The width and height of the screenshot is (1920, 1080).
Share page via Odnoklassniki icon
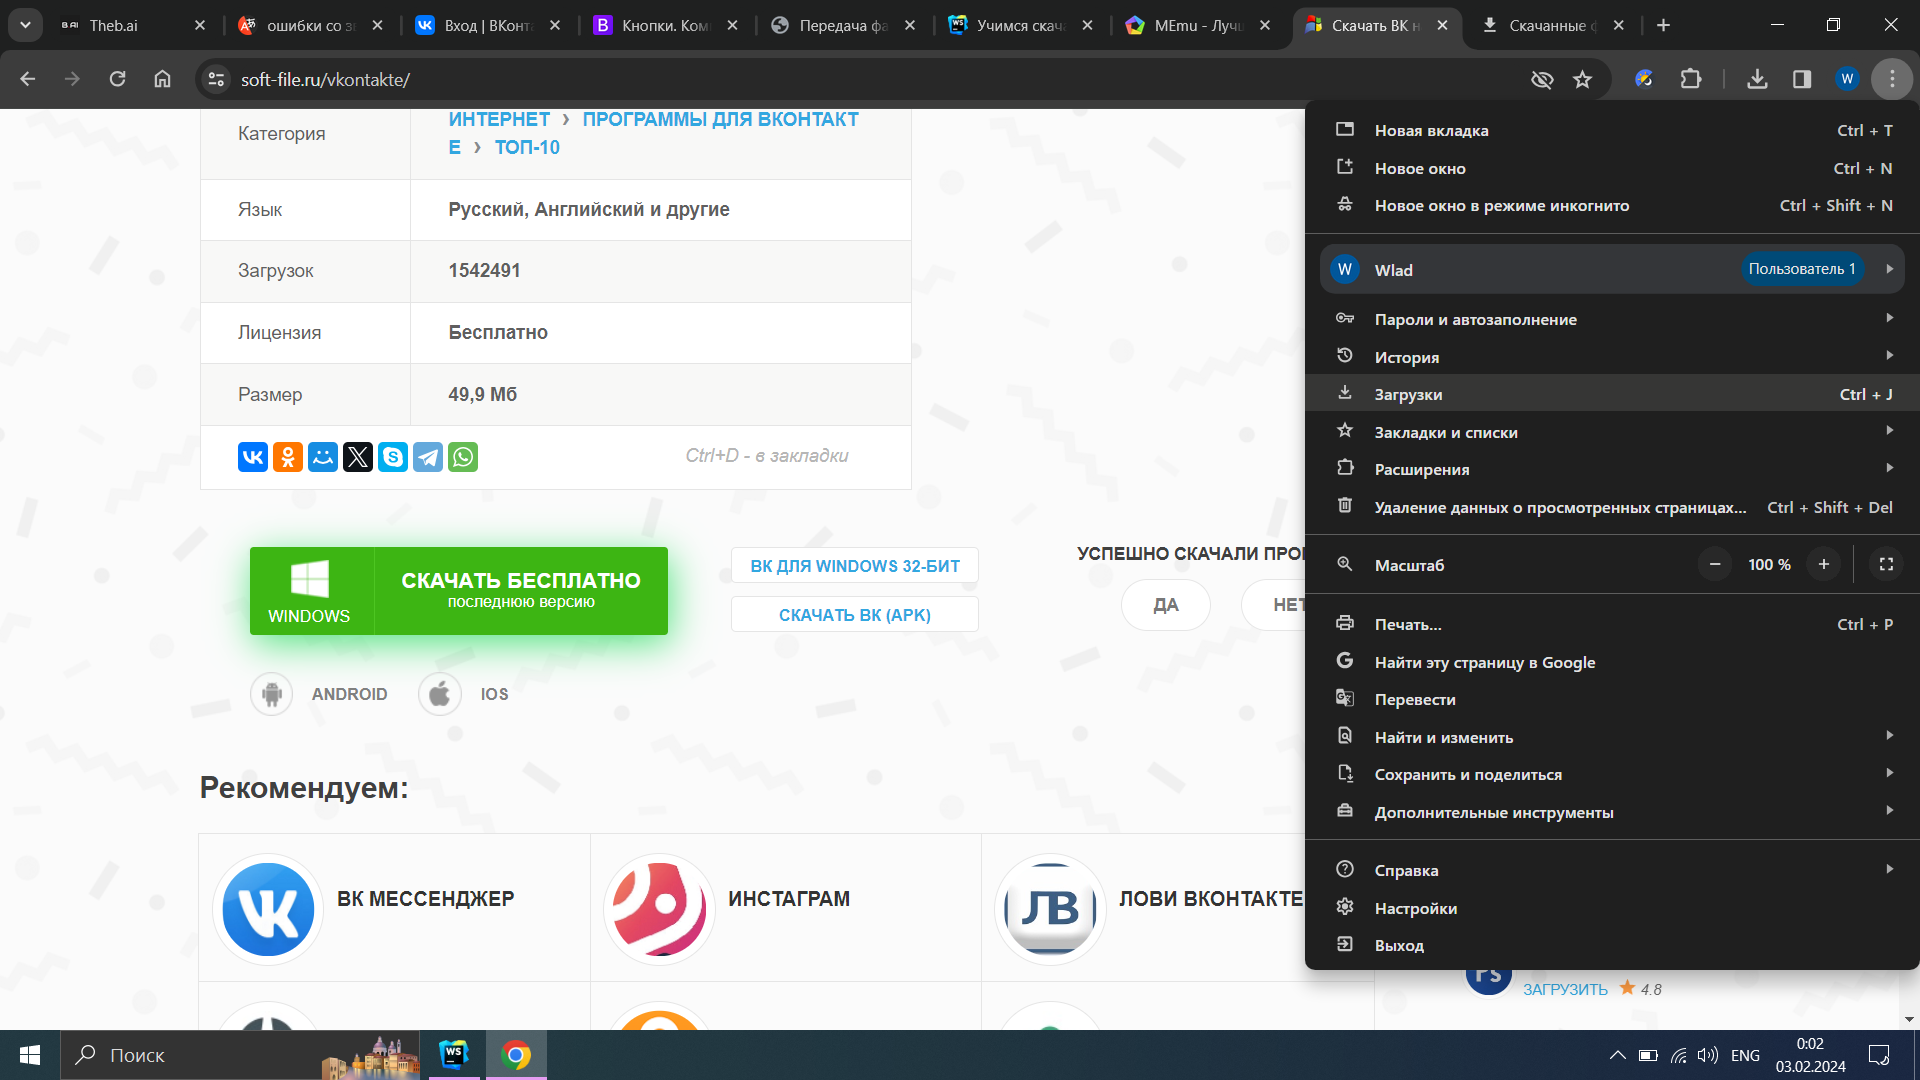coord(288,457)
